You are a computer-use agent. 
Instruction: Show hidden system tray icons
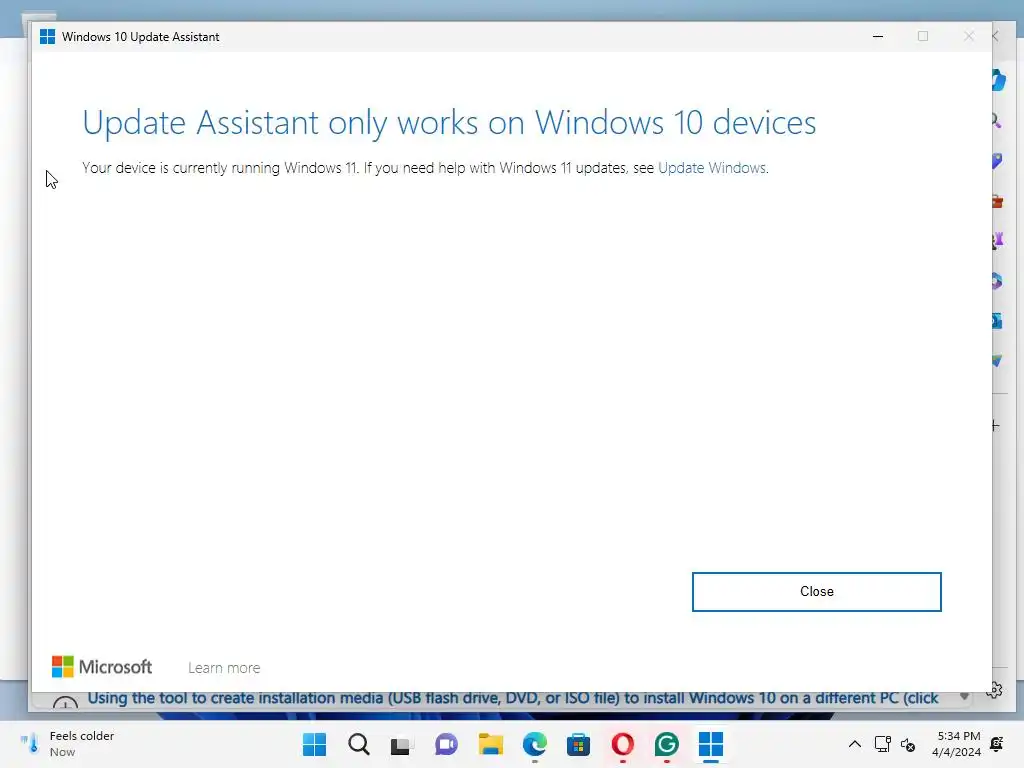(x=854, y=744)
